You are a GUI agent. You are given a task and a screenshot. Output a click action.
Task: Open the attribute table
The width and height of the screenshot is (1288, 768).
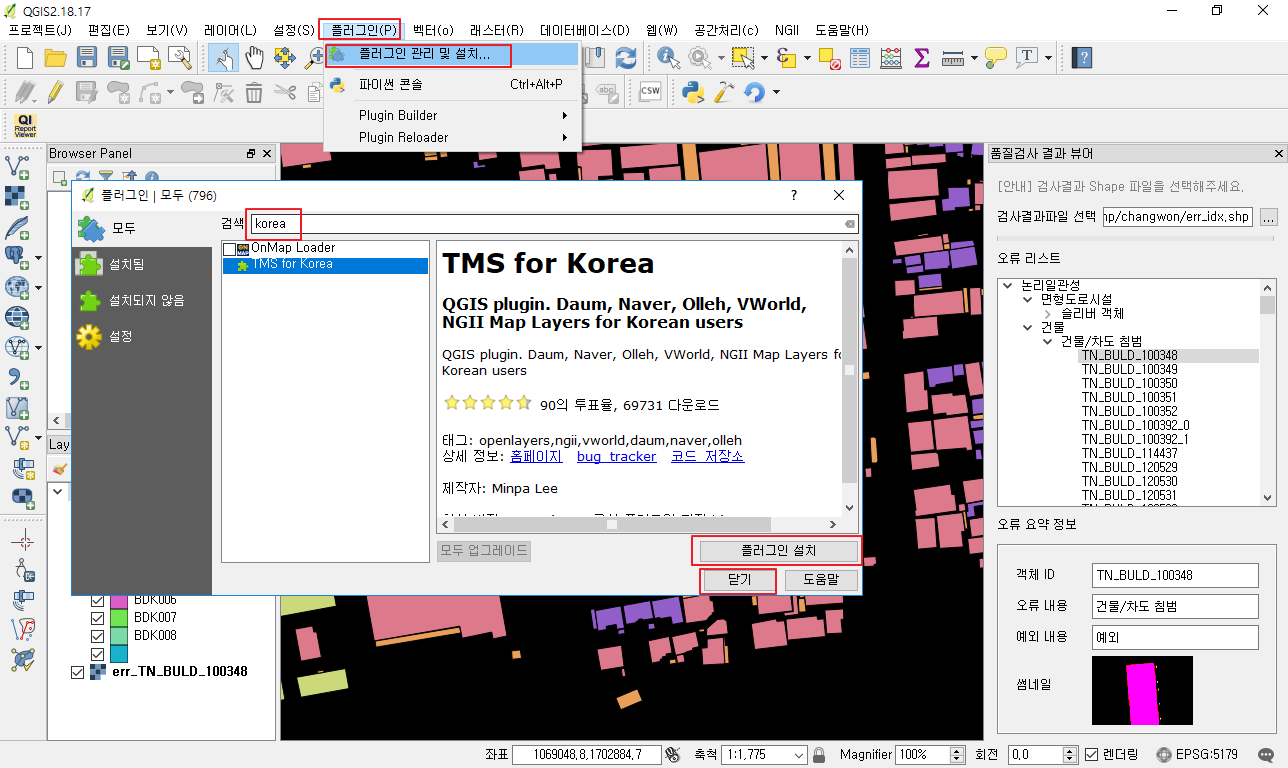pyautogui.click(x=860, y=58)
